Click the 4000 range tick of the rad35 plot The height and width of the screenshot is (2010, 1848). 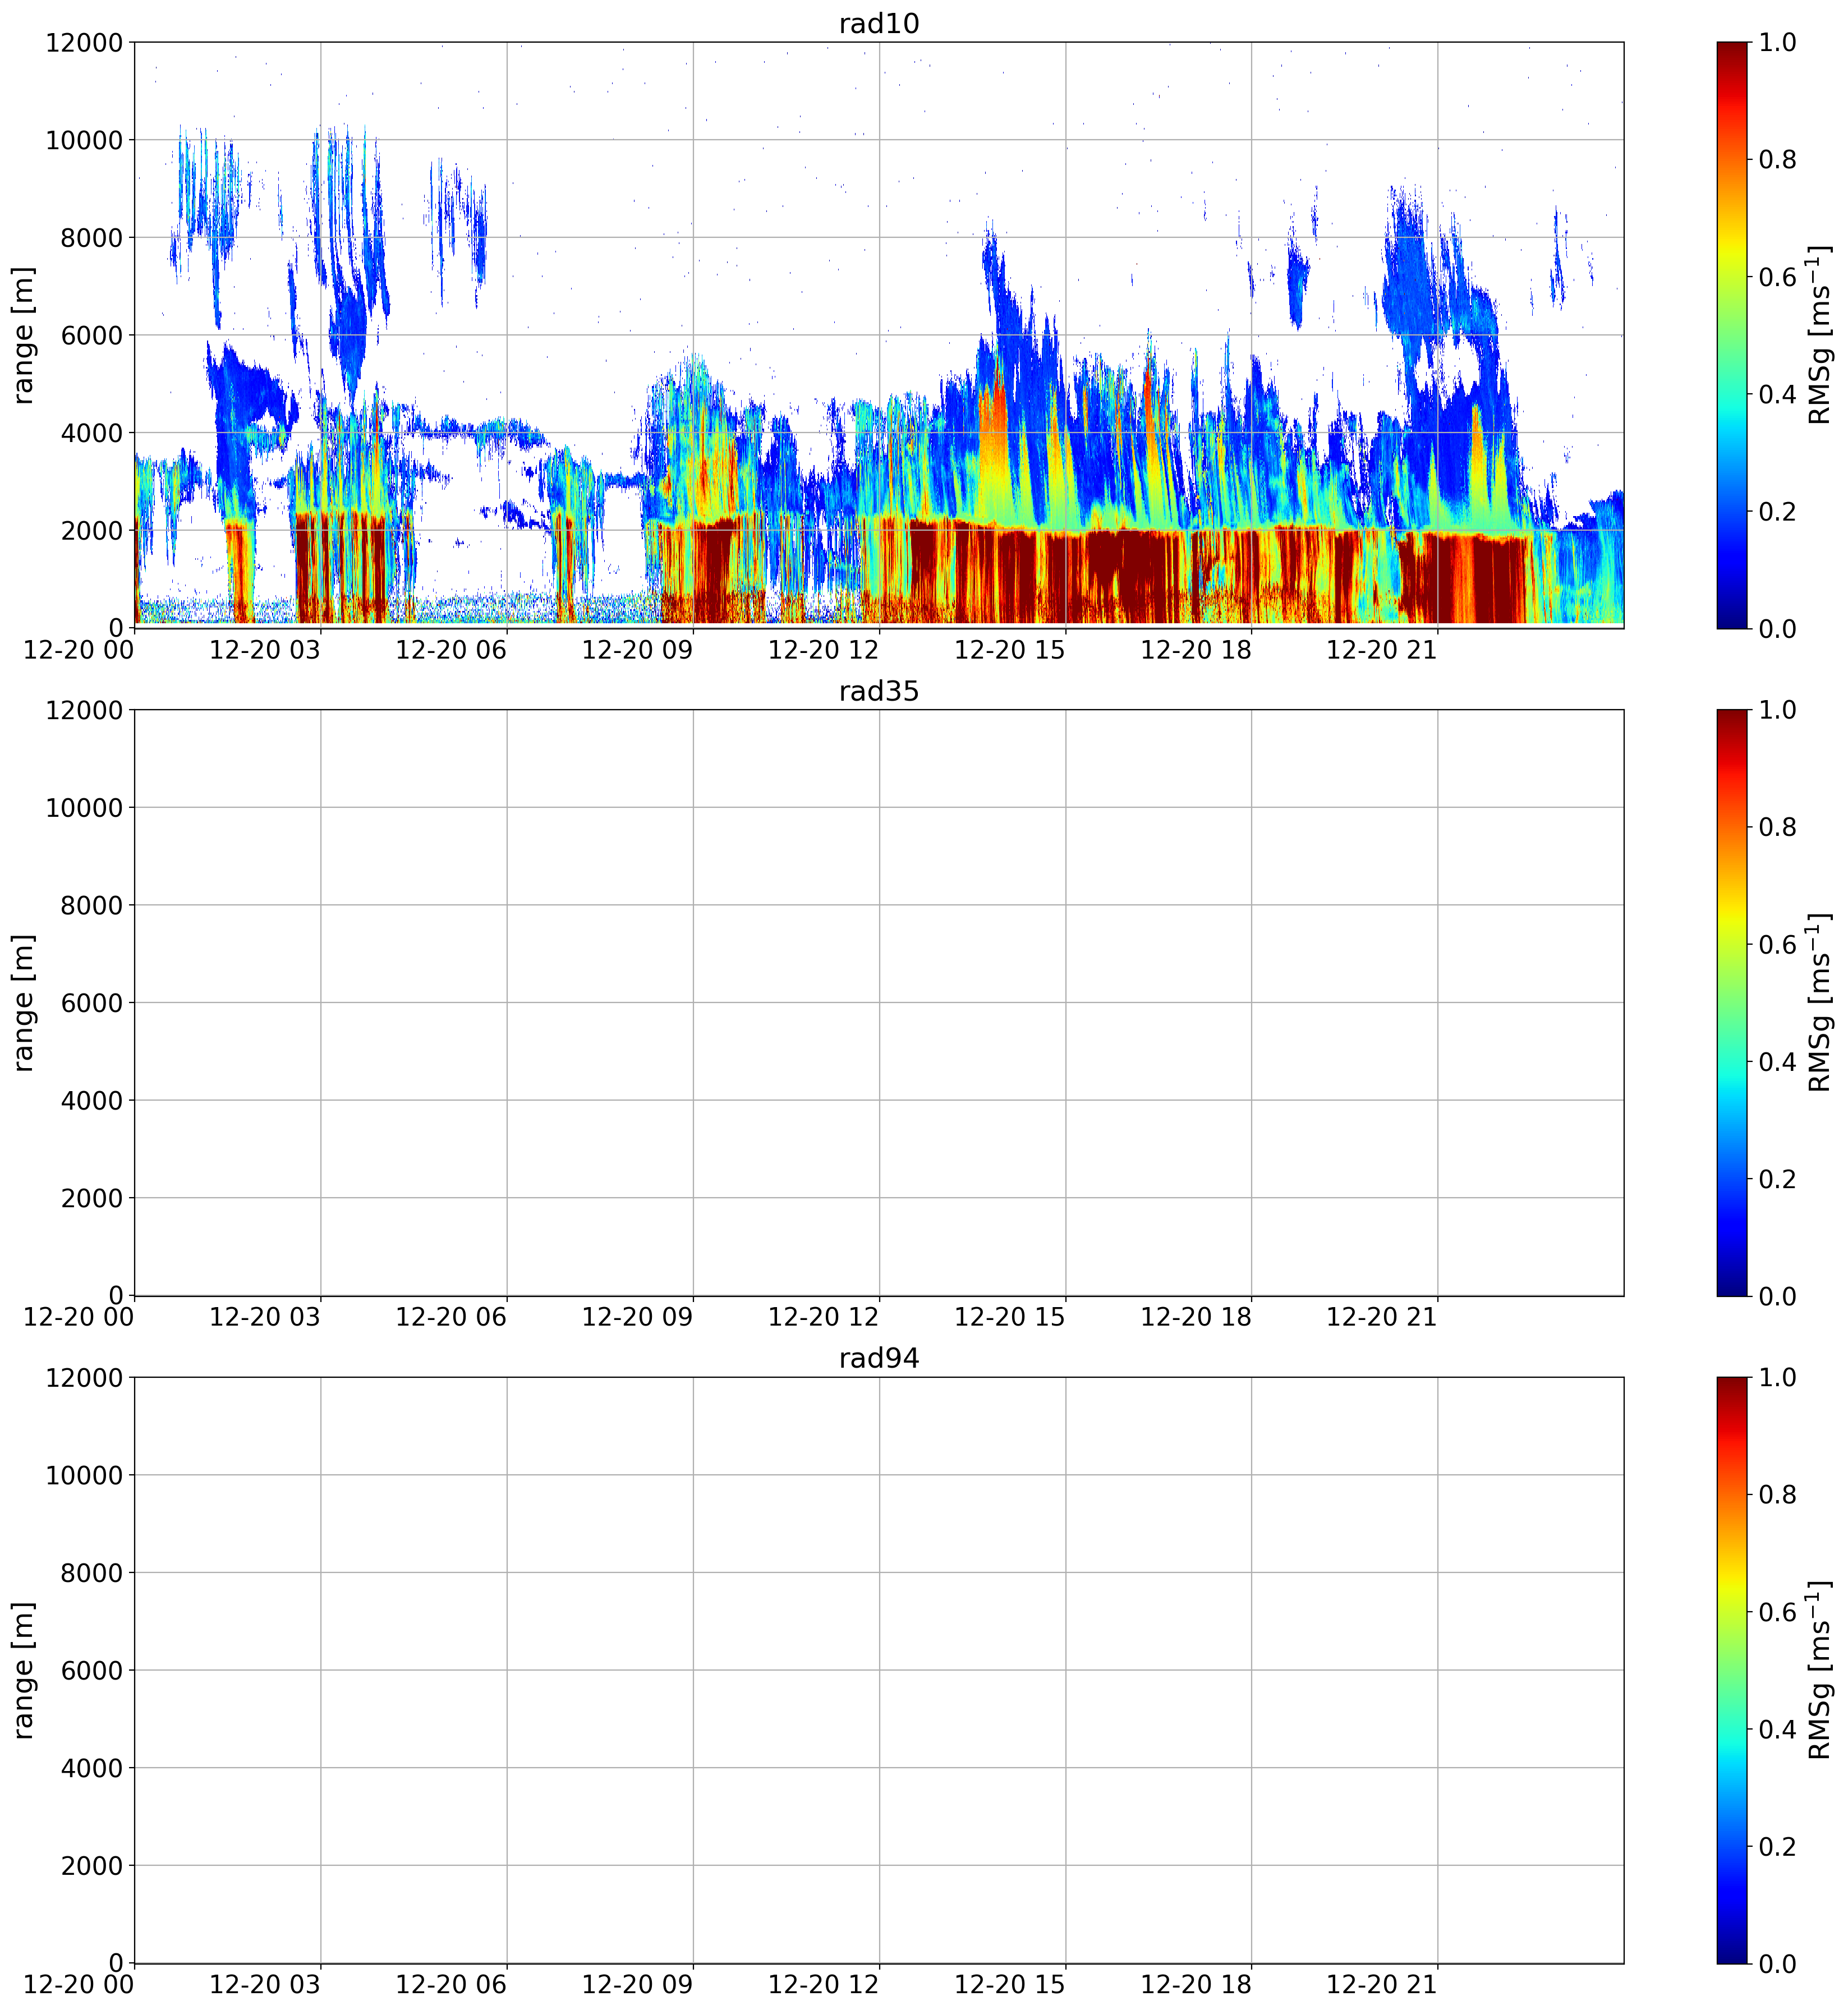click(91, 1100)
